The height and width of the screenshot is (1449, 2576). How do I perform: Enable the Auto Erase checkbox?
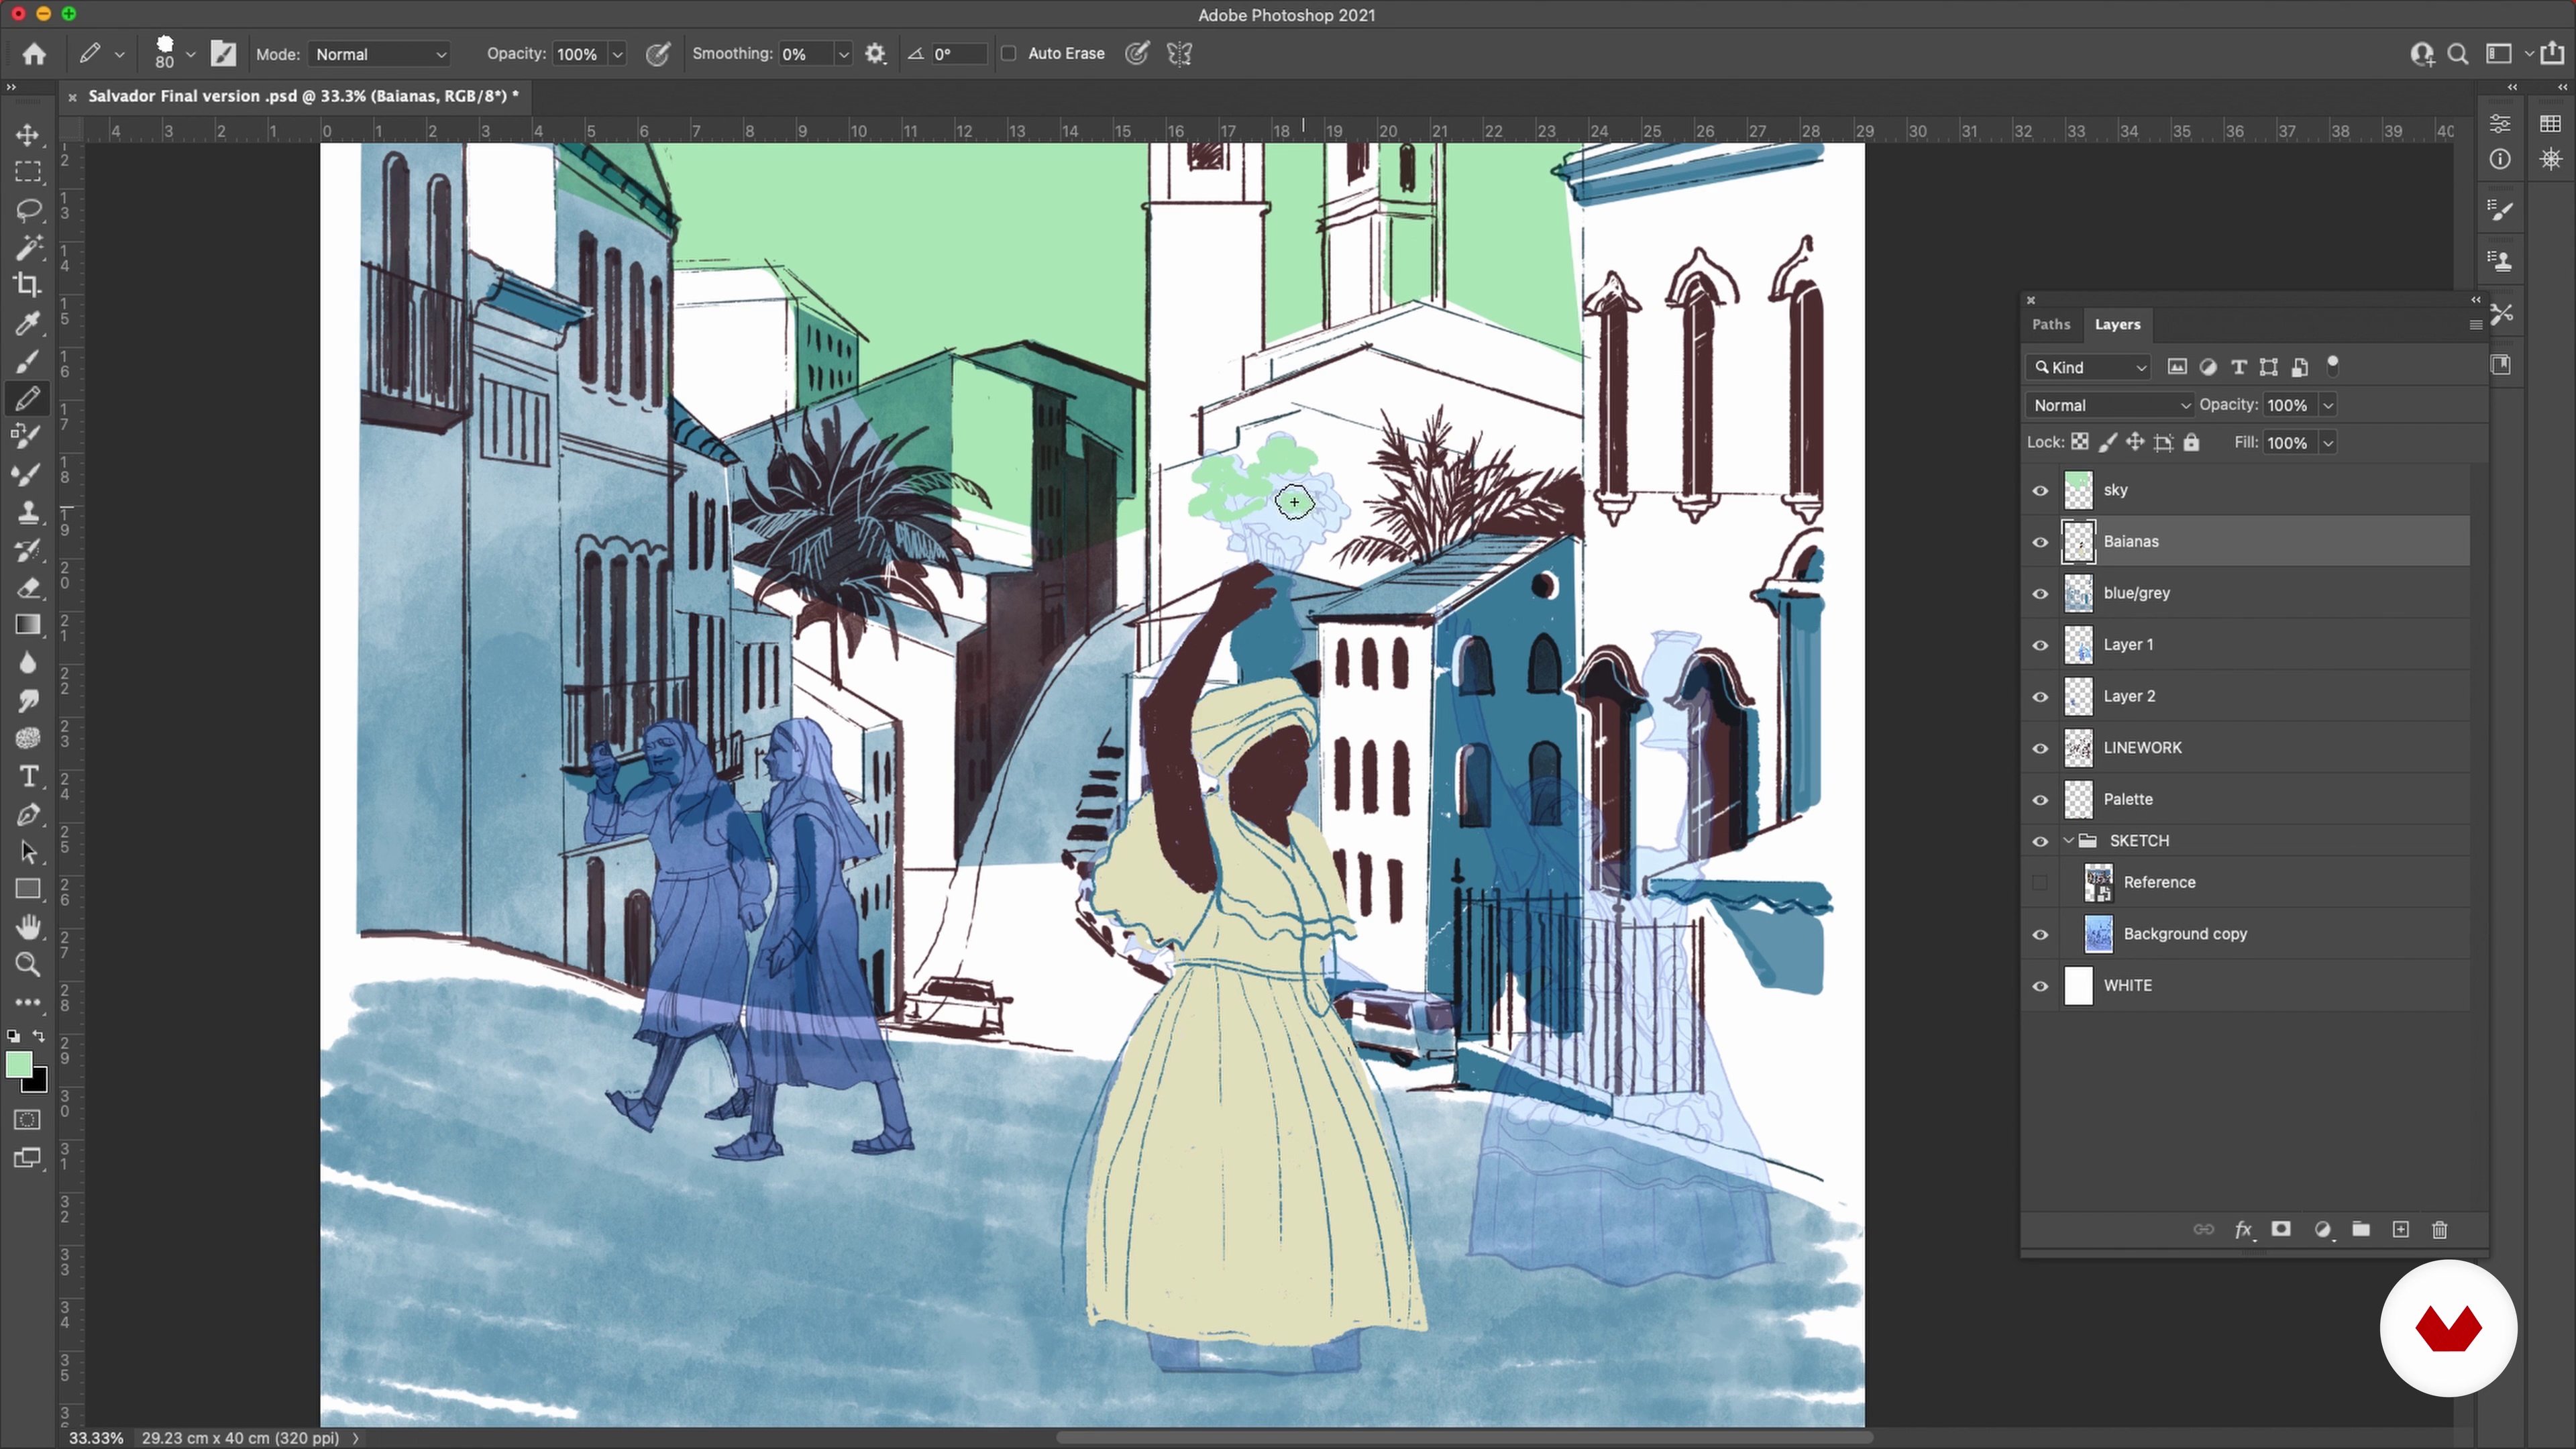click(1009, 54)
